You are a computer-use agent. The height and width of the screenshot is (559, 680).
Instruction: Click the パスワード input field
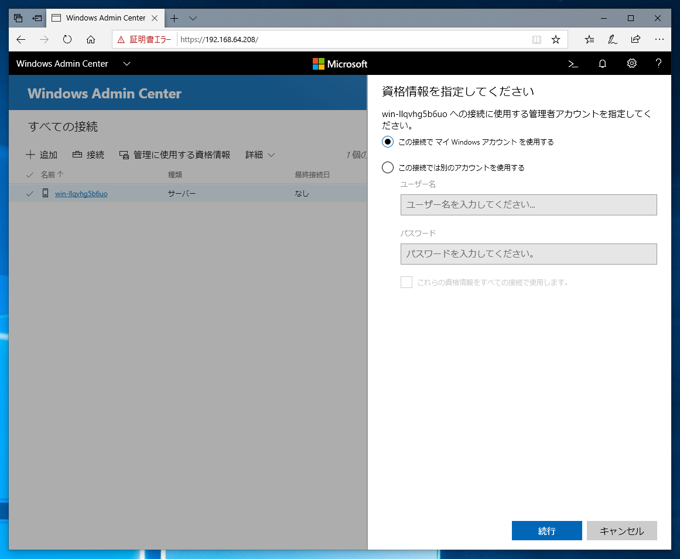[528, 254]
